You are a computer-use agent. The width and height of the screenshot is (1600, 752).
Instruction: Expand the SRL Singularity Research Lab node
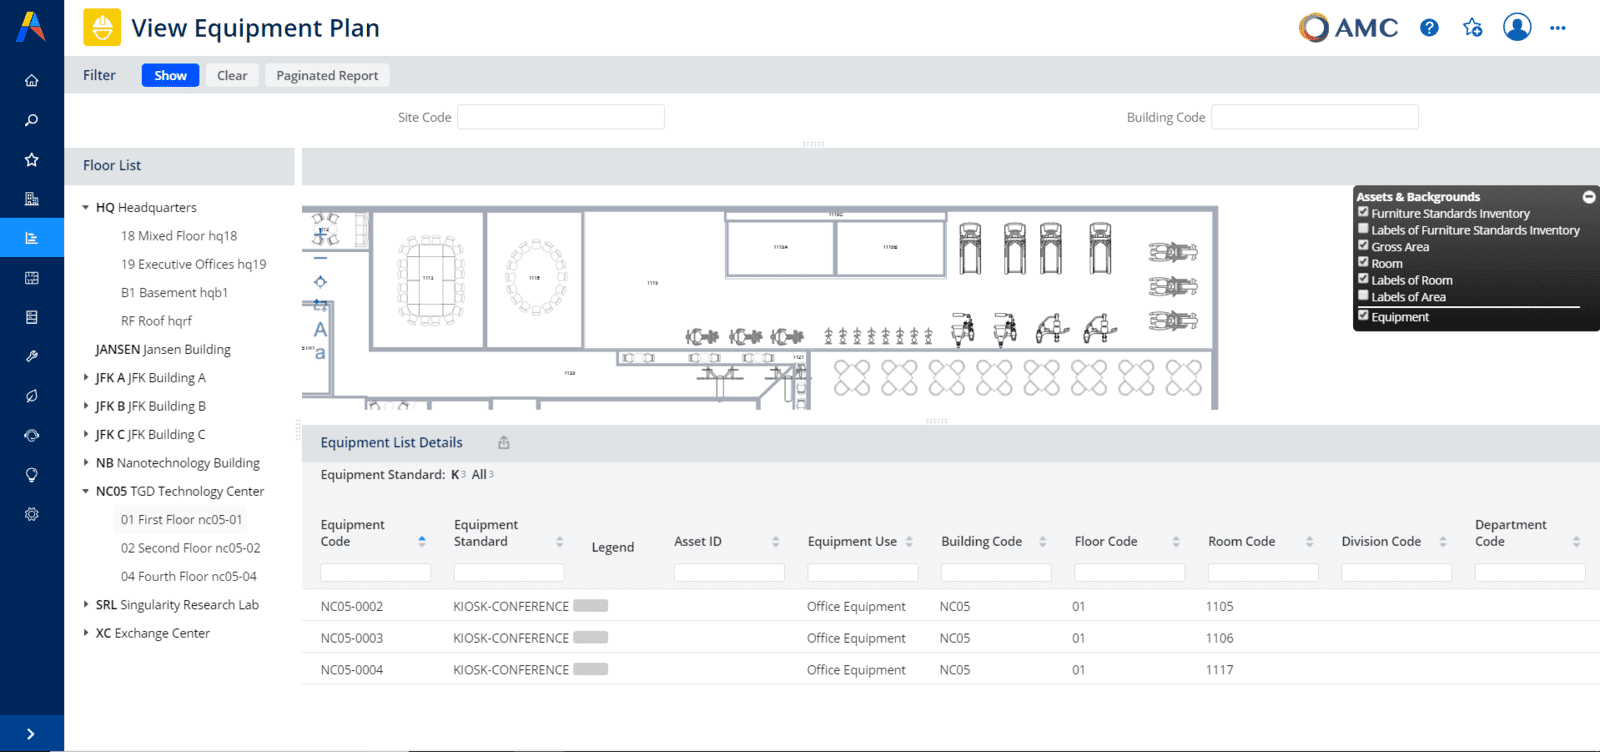point(86,605)
